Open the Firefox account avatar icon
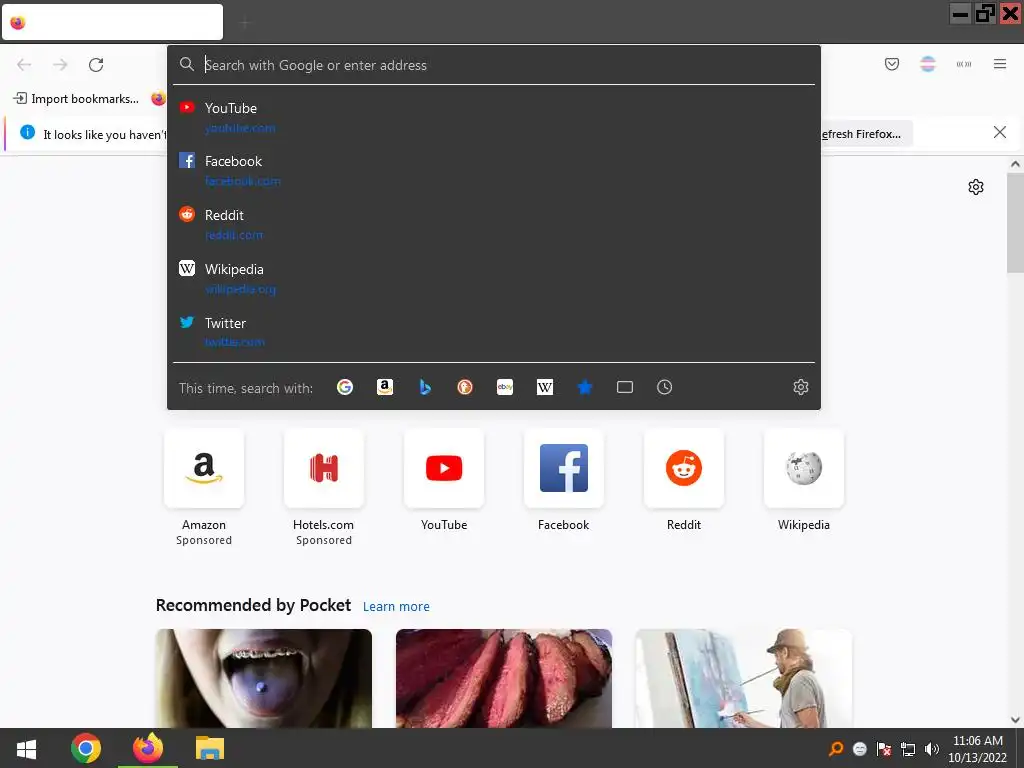The width and height of the screenshot is (1024, 768). point(927,64)
